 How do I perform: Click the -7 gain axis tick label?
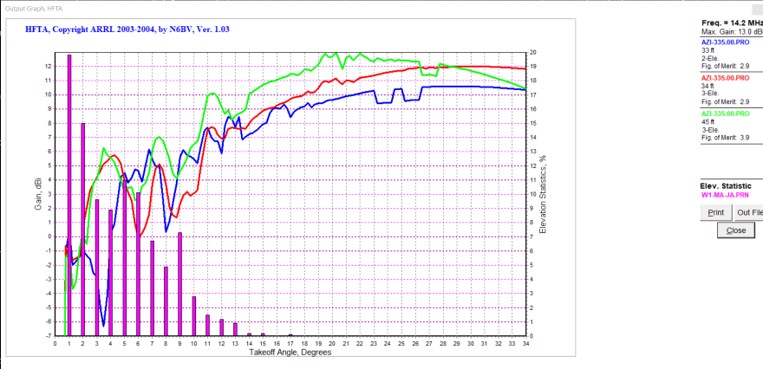click(x=50, y=336)
